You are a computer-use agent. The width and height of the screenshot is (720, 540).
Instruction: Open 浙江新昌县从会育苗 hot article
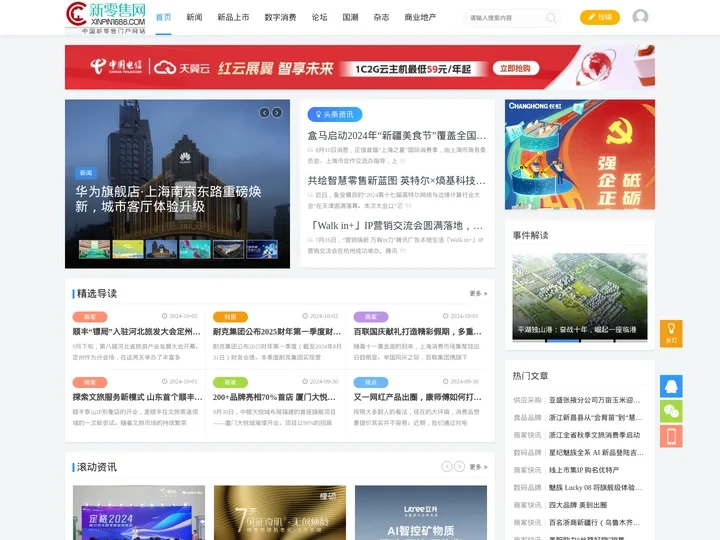pos(596,417)
